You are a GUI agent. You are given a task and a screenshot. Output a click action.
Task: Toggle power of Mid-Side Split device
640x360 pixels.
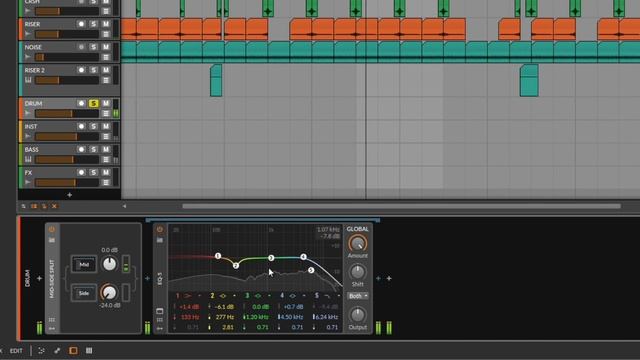51,229
